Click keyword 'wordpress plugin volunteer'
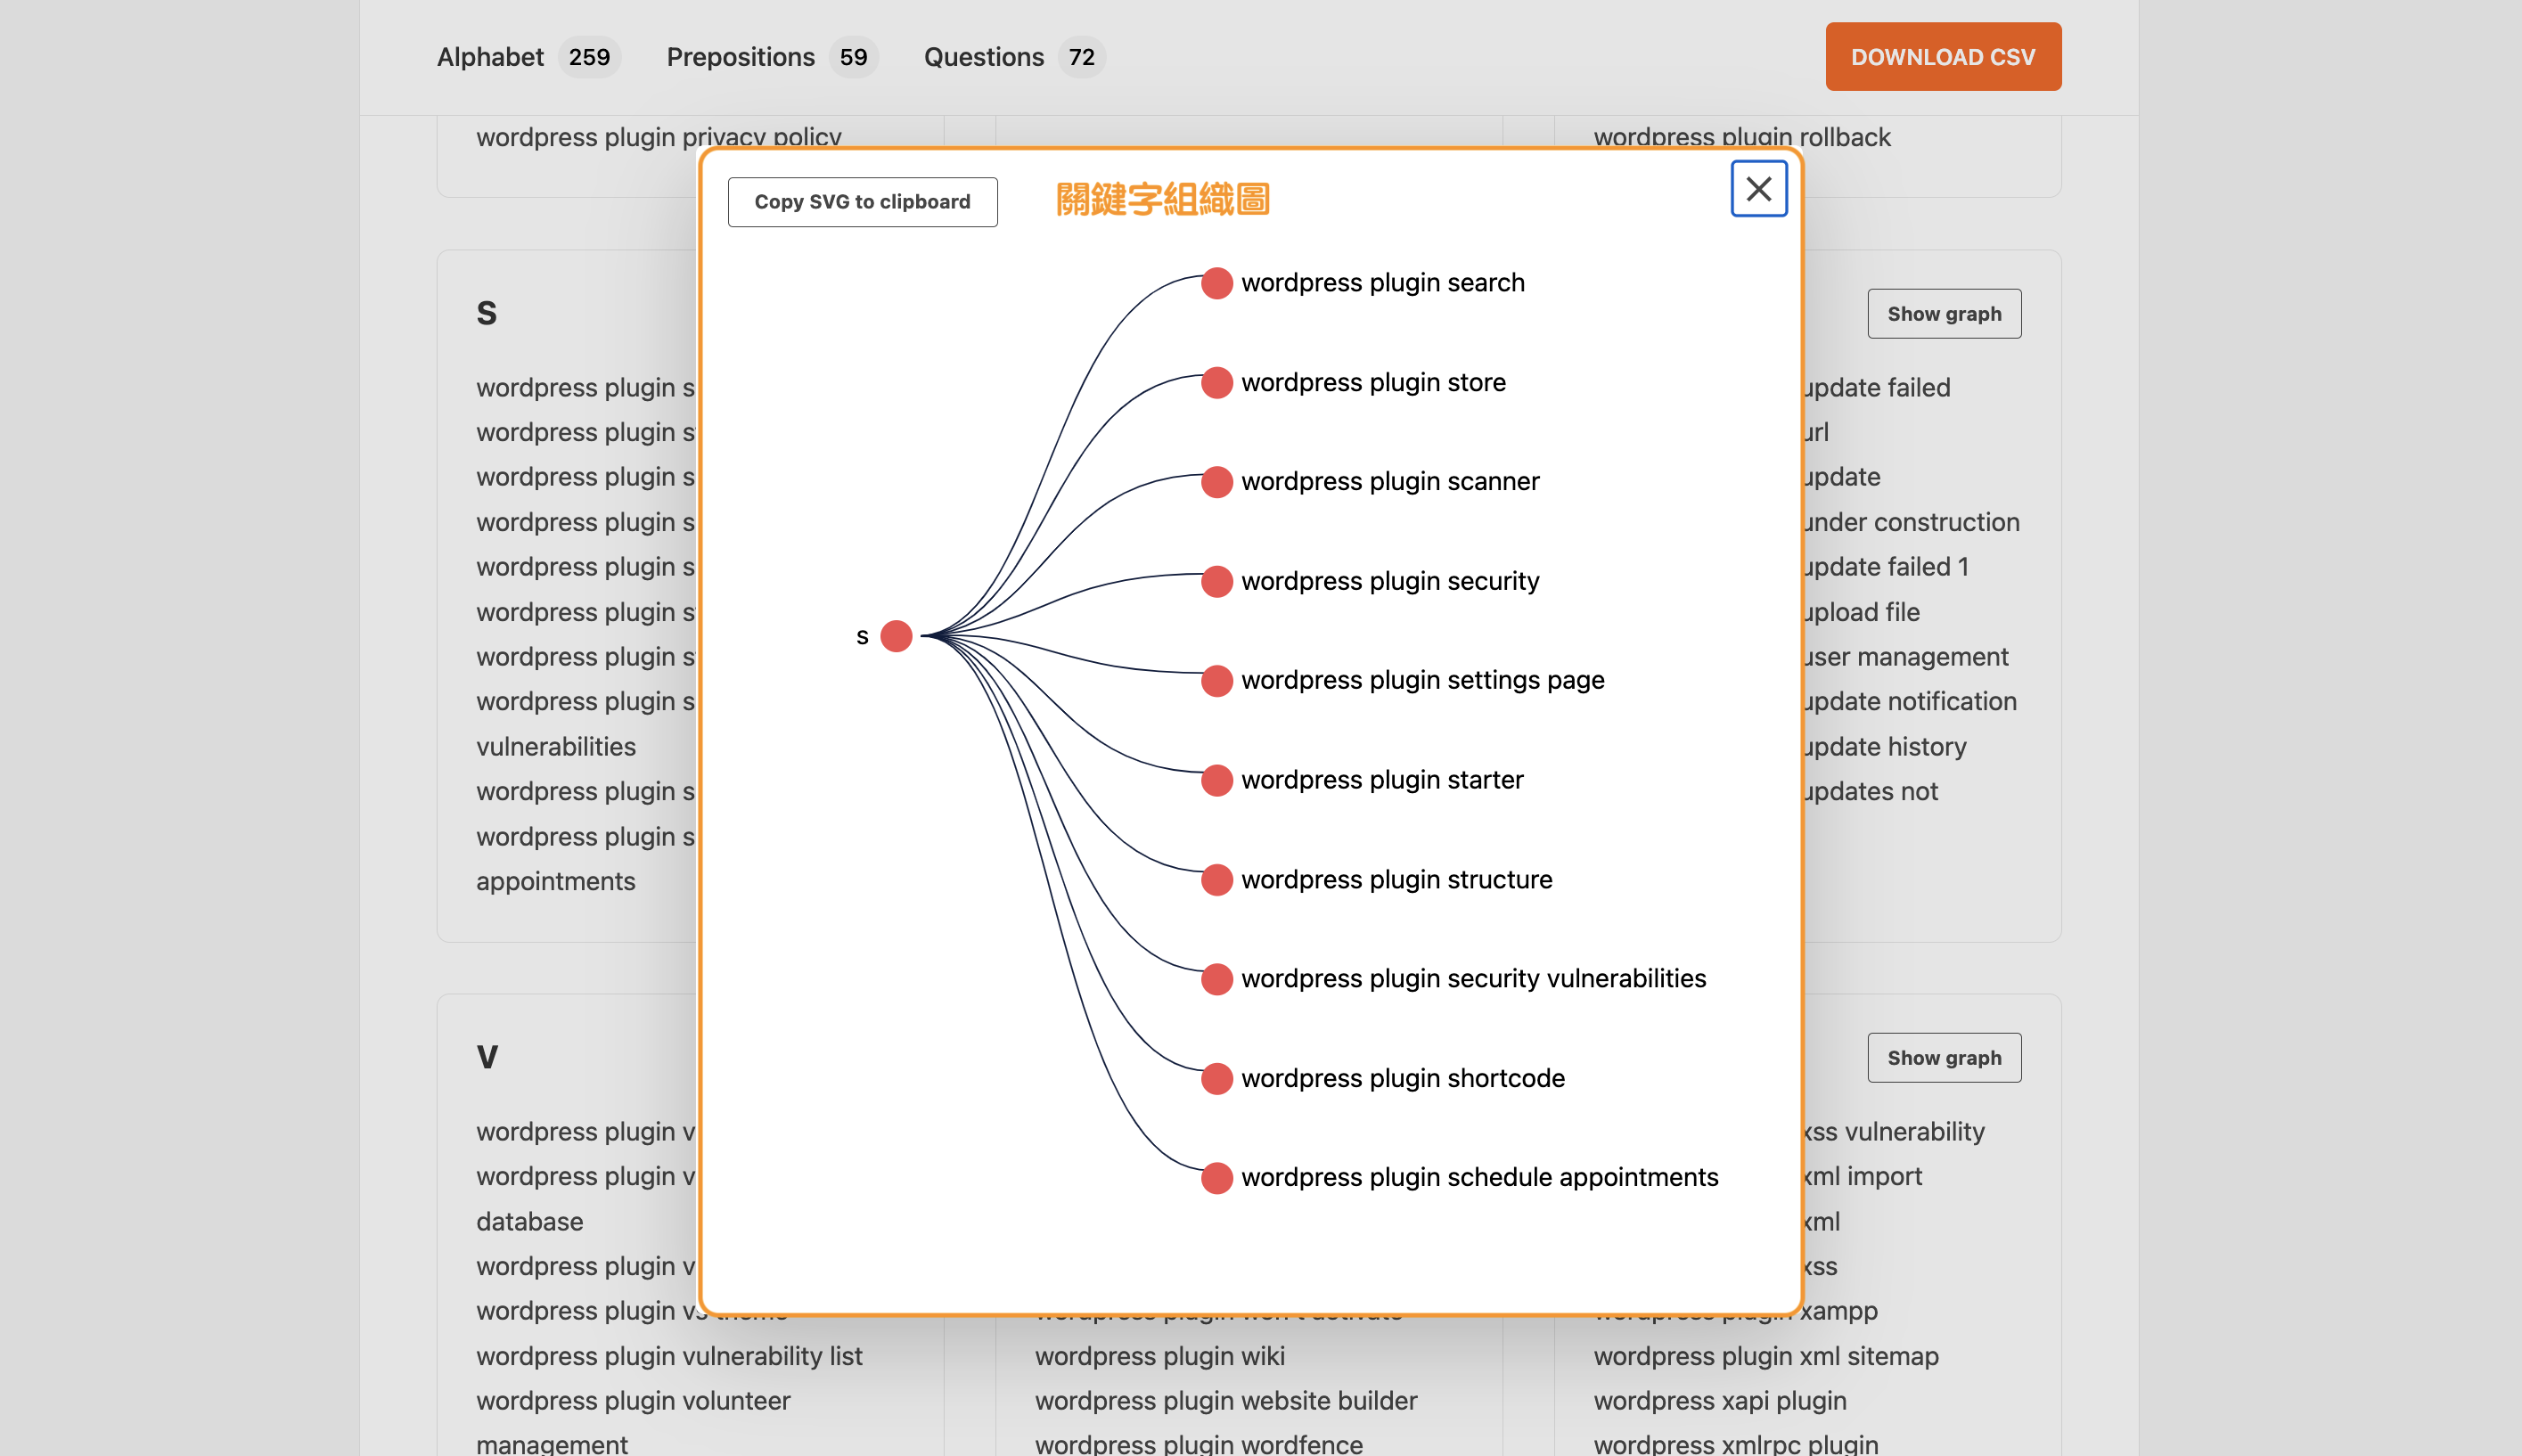The height and width of the screenshot is (1456, 2522). [633, 1401]
